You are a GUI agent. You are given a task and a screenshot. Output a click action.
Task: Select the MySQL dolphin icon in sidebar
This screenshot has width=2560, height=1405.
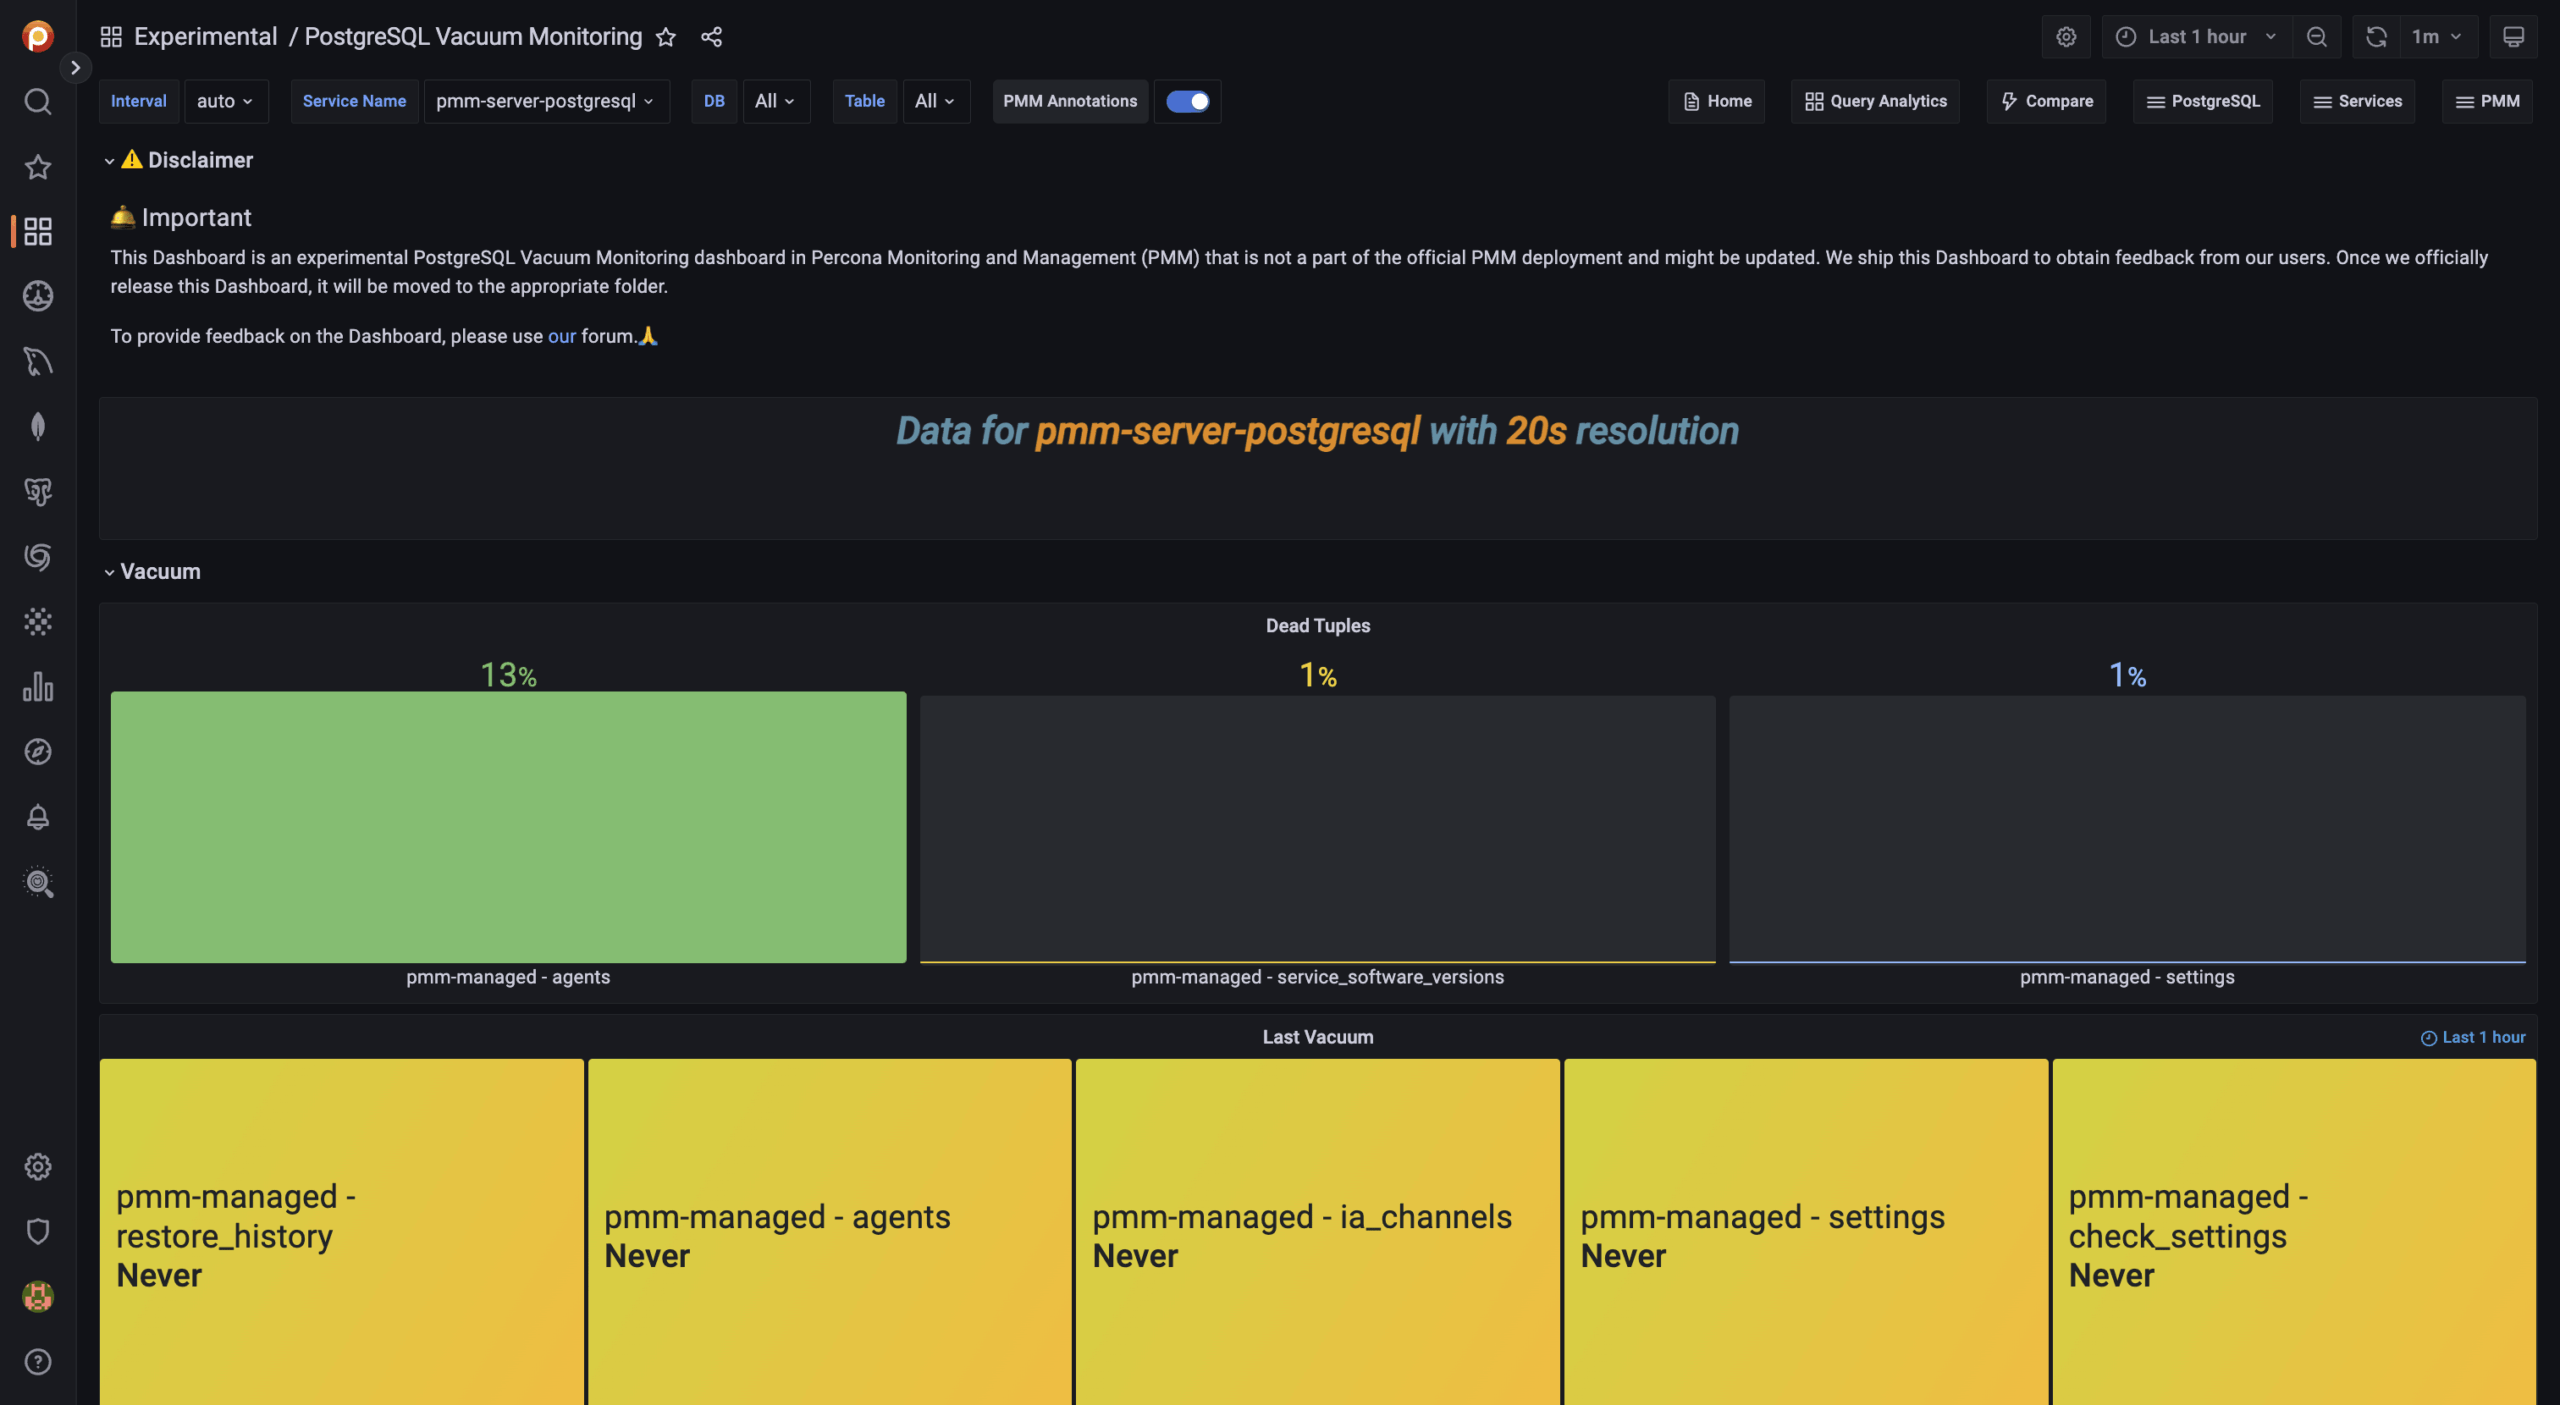37,361
